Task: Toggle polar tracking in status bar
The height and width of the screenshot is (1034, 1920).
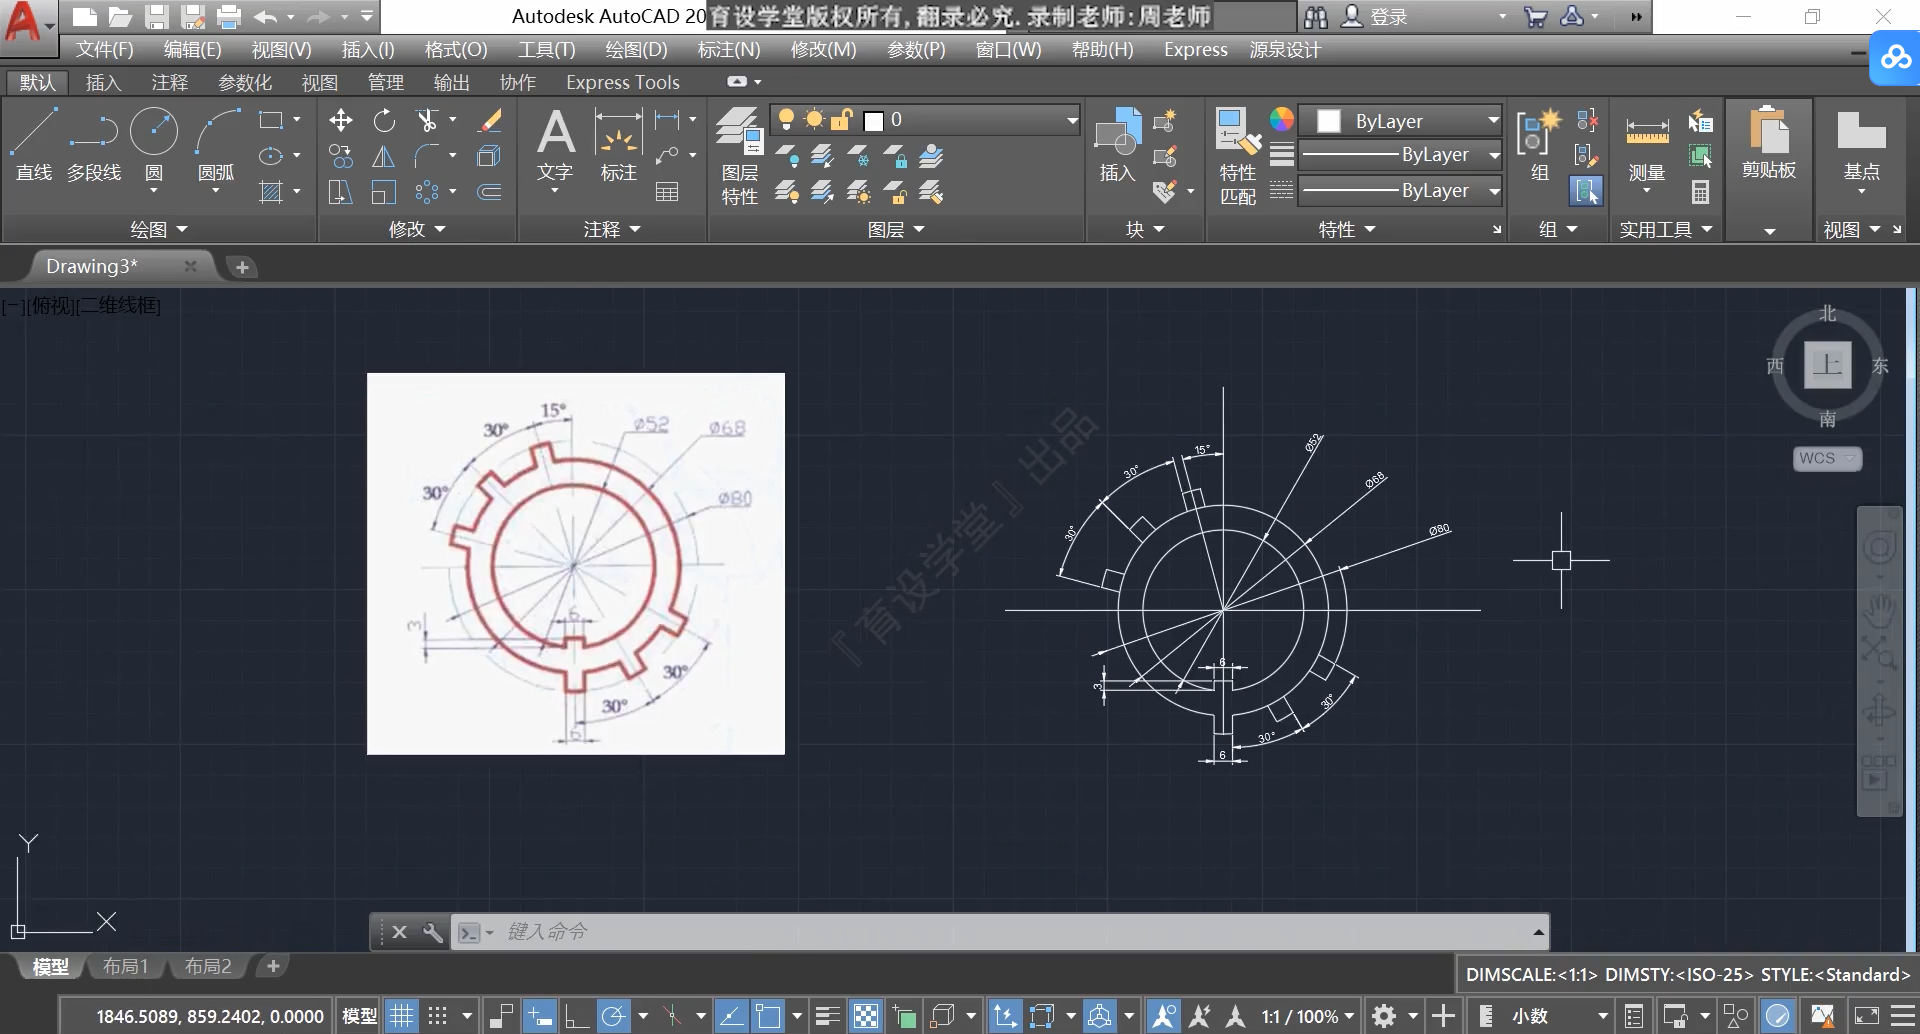Action: (x=613, y=1017)
